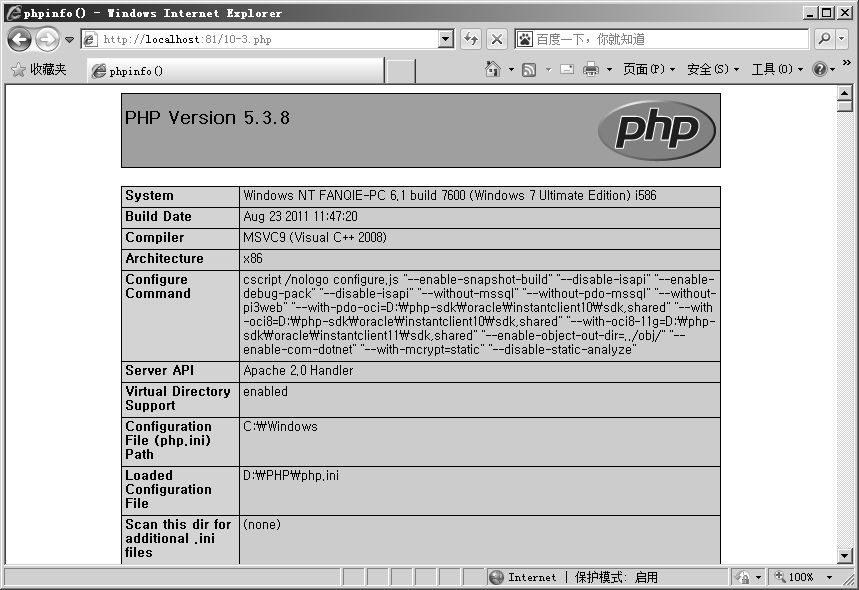Click the Apache 2.0 Handler value
The width and height of the screenshot is (859, 590).
pyautogui.click(x=298, y=370)
